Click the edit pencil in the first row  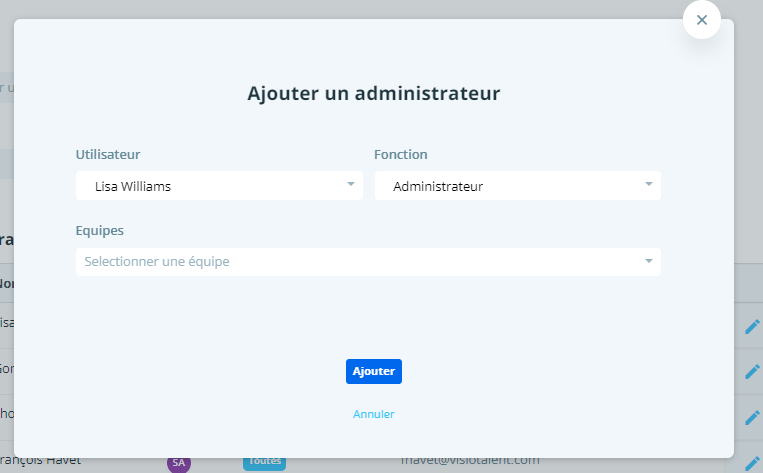coord(752,326)
